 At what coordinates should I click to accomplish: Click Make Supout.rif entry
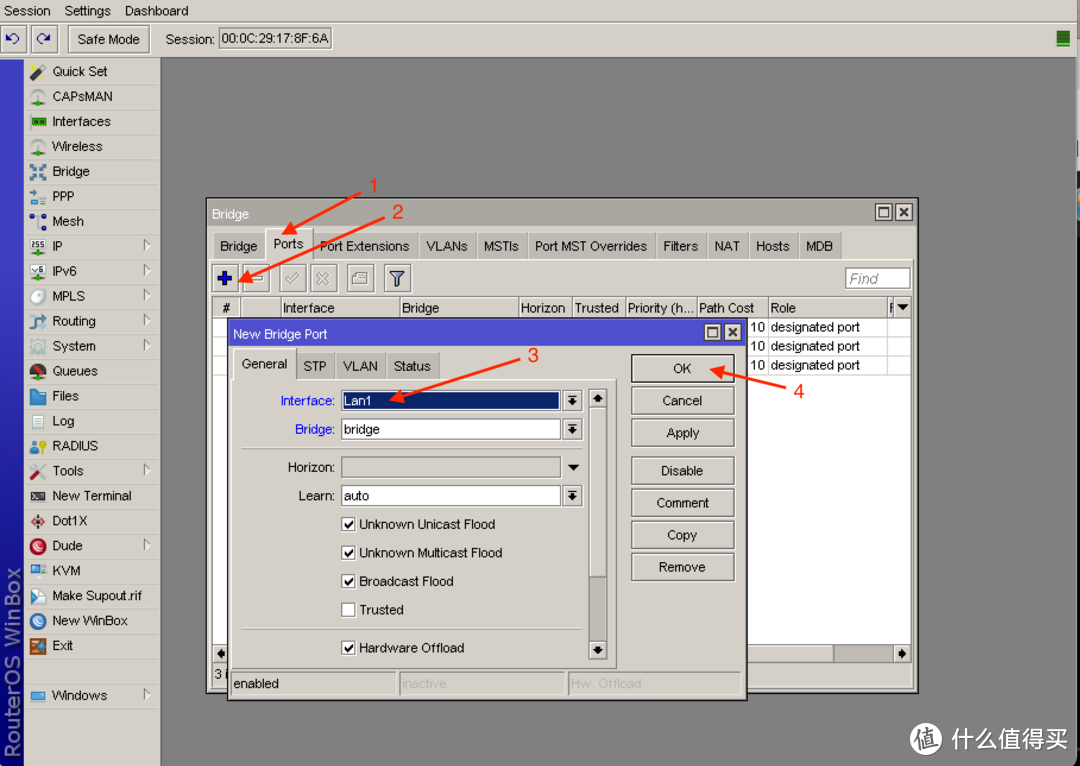point(93,596)
